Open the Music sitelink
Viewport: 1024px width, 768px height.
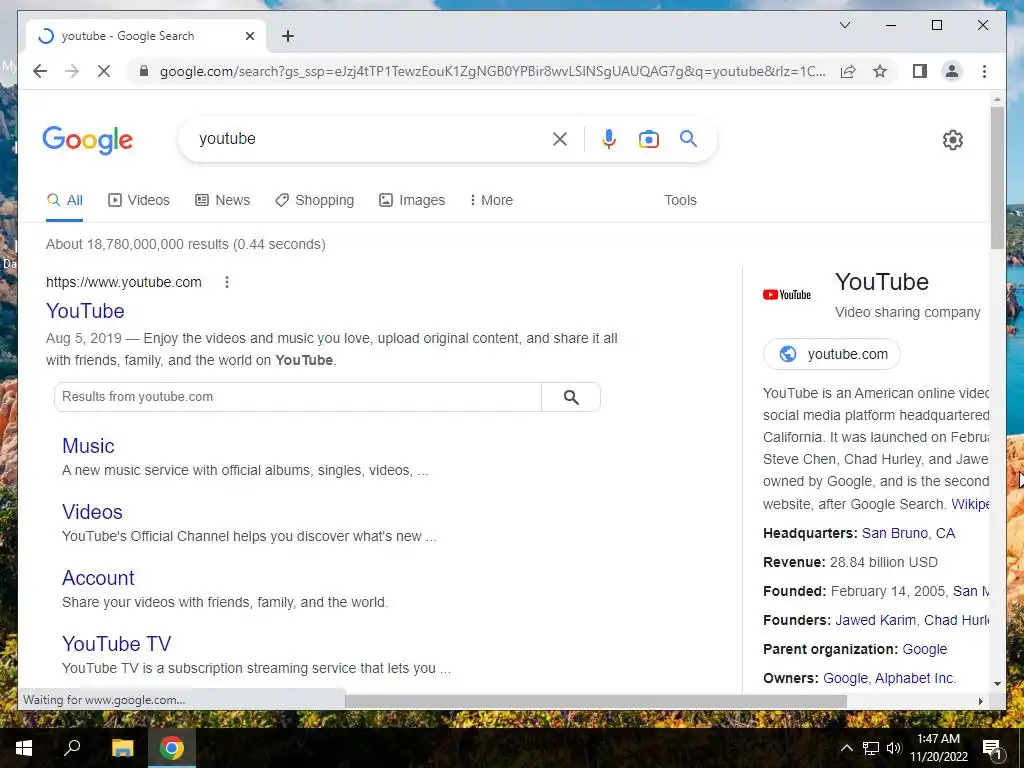(88, 446)
